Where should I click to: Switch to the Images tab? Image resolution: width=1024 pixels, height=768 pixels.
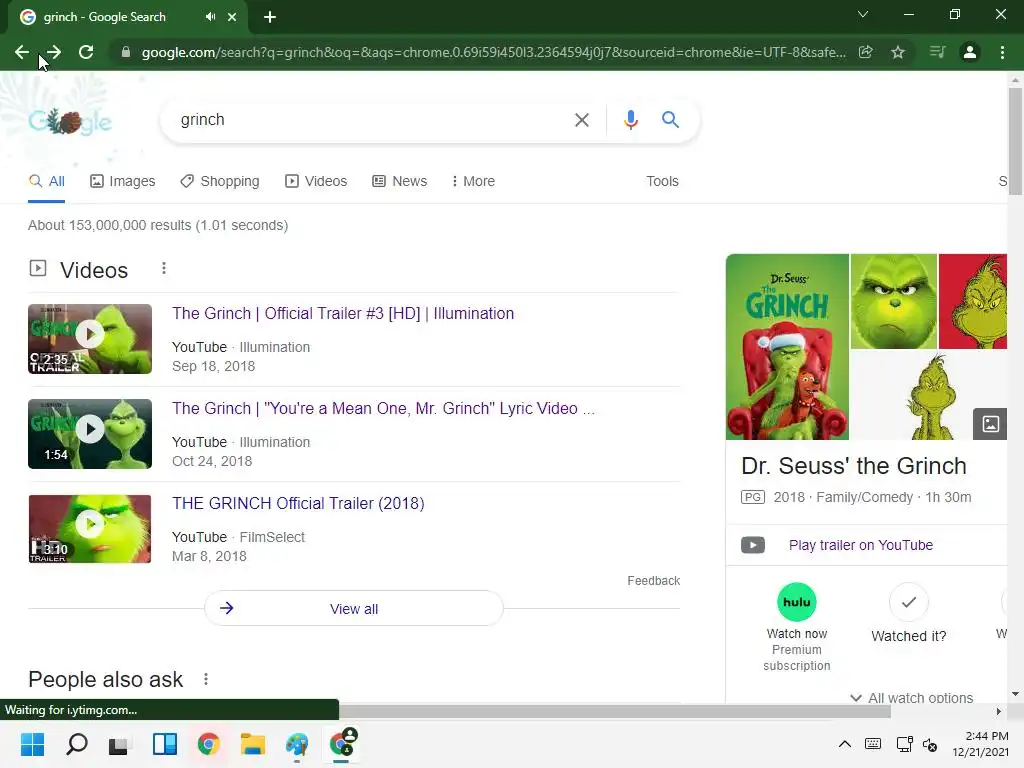123,182
